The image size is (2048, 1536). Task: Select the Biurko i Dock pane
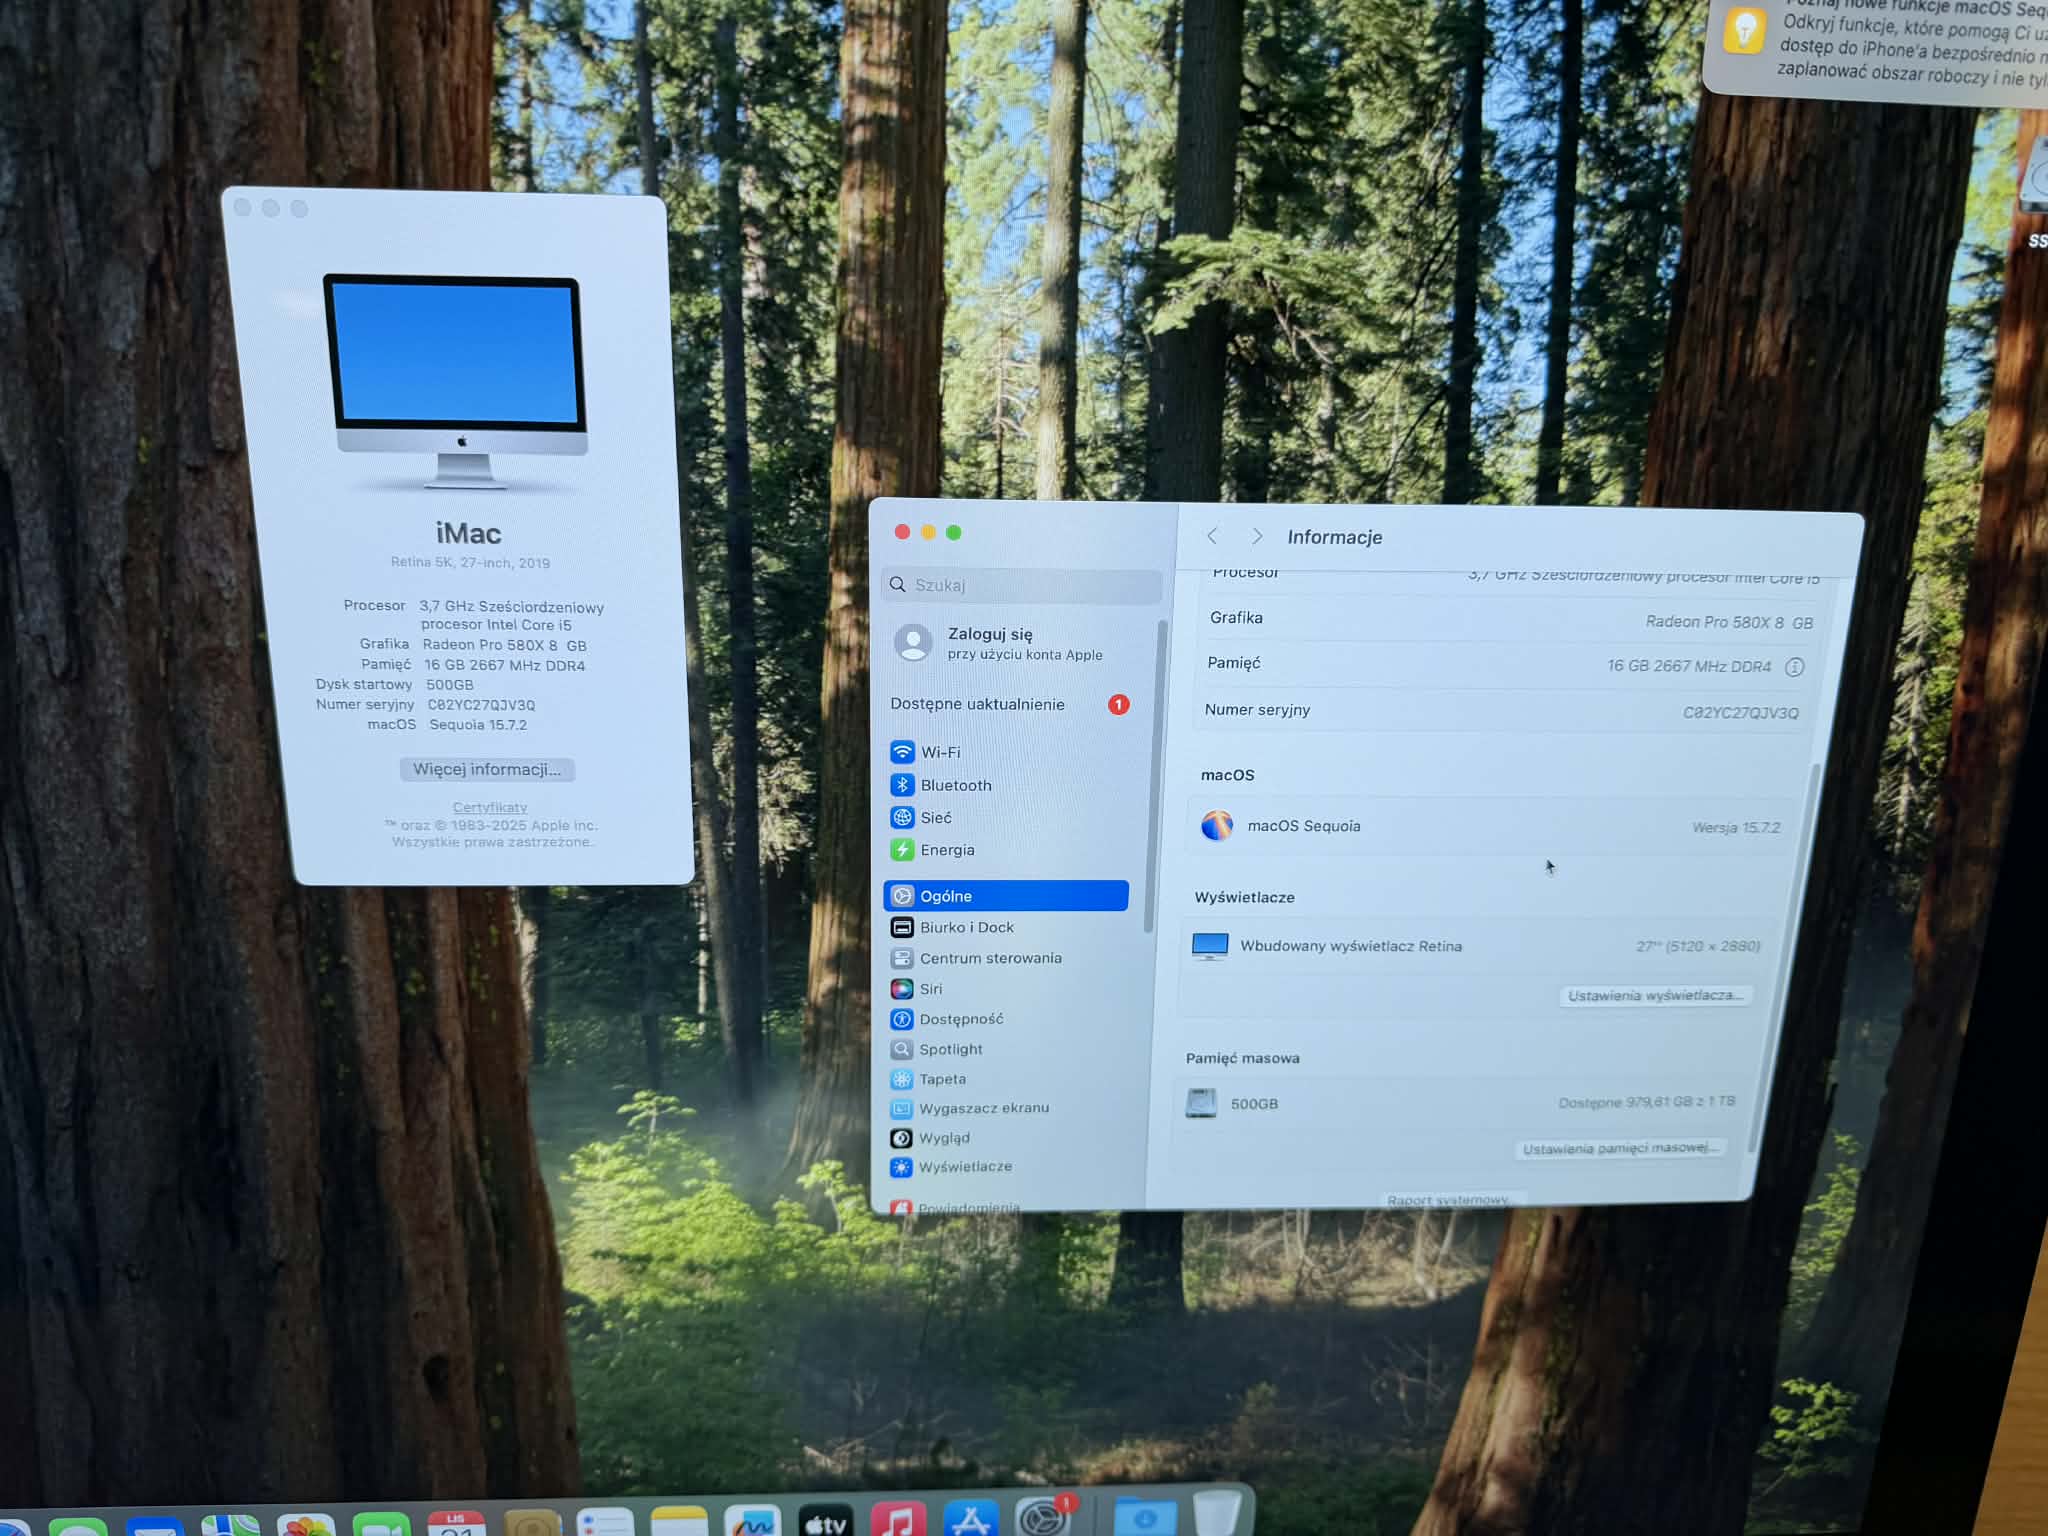click(x=965, y=927)
